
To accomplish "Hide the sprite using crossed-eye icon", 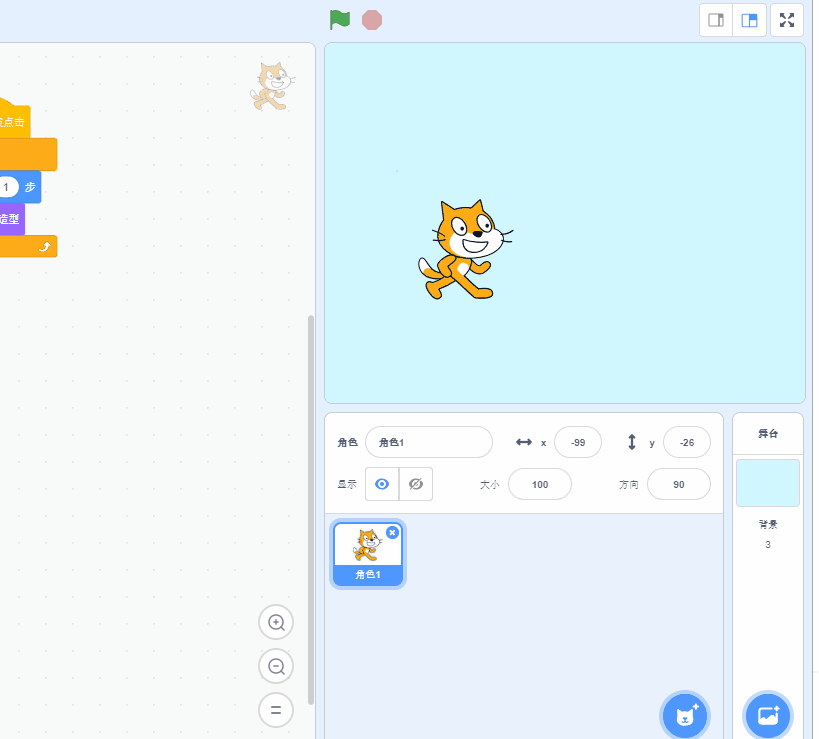I will click(416, 484).
